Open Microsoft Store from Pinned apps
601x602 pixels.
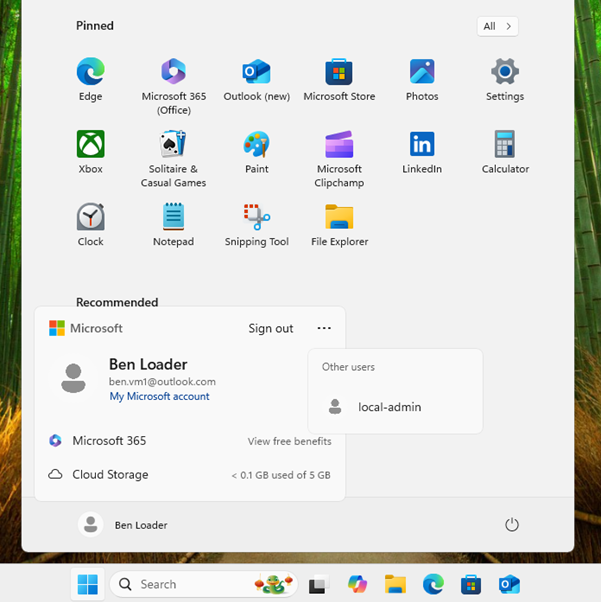[x=339, y=80]
